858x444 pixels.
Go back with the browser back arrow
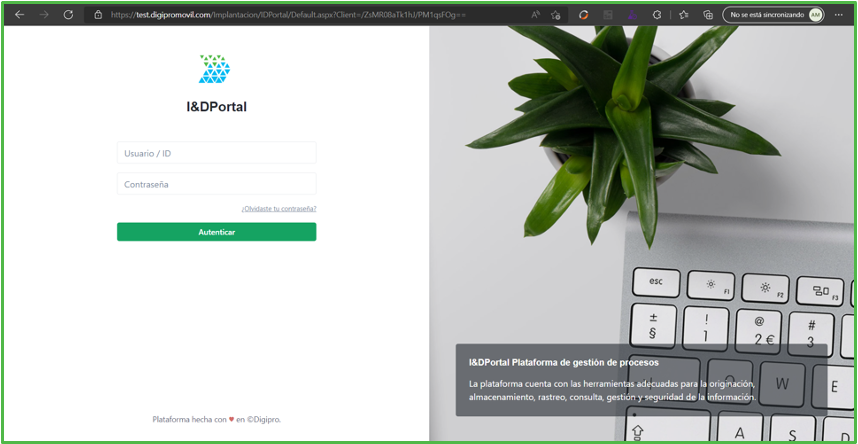point(20,15)
